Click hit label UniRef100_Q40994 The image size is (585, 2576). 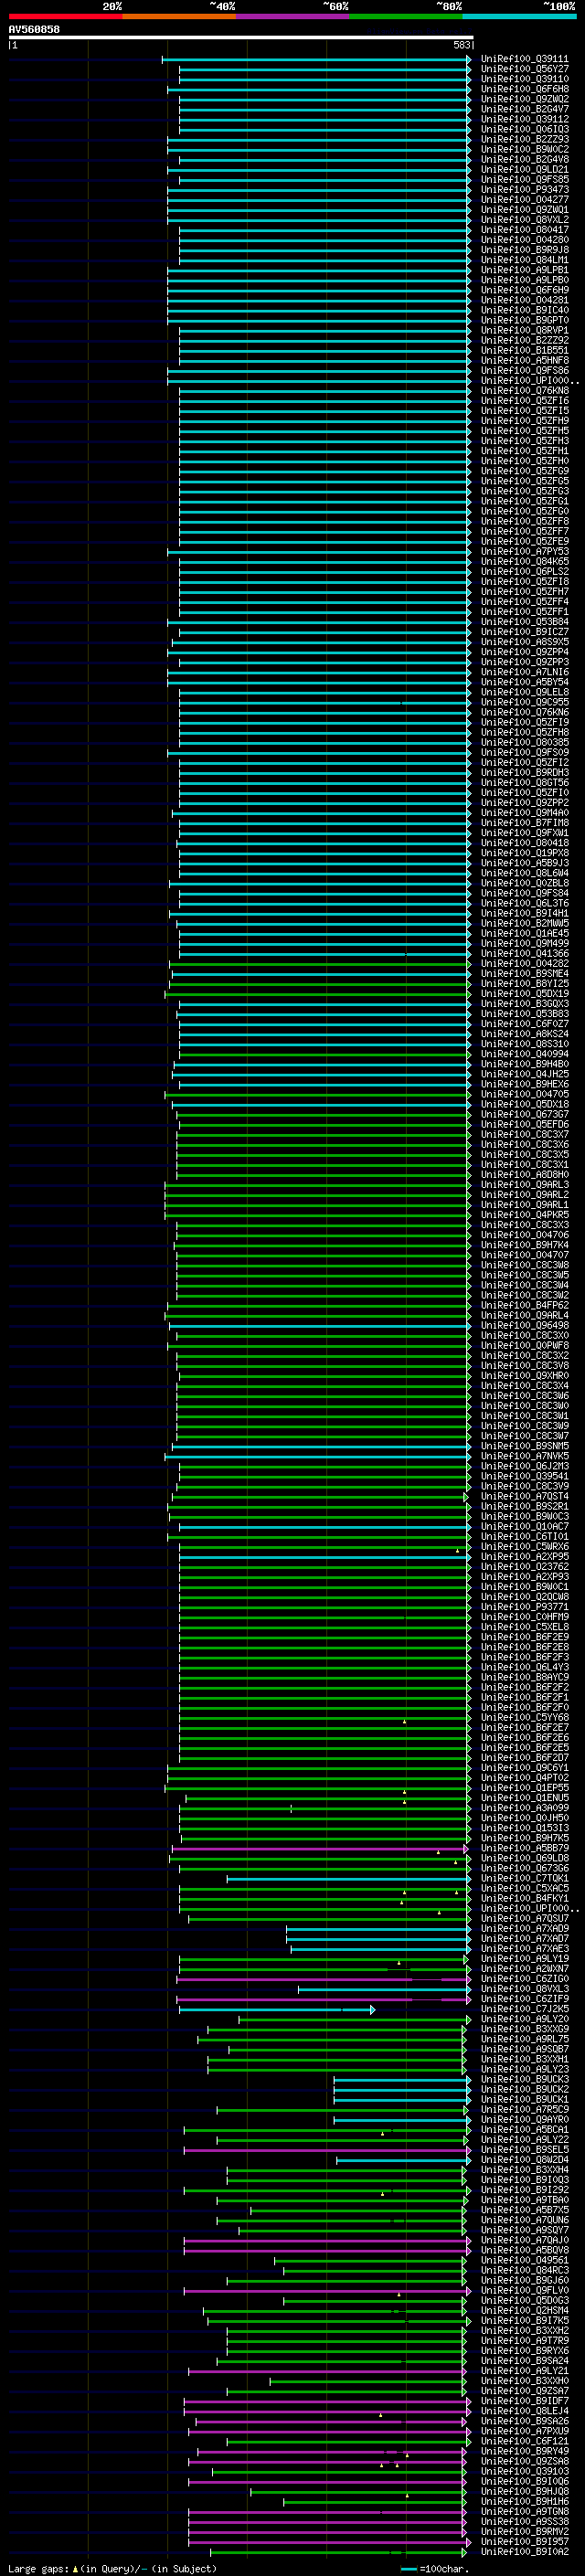point(524,1054)
